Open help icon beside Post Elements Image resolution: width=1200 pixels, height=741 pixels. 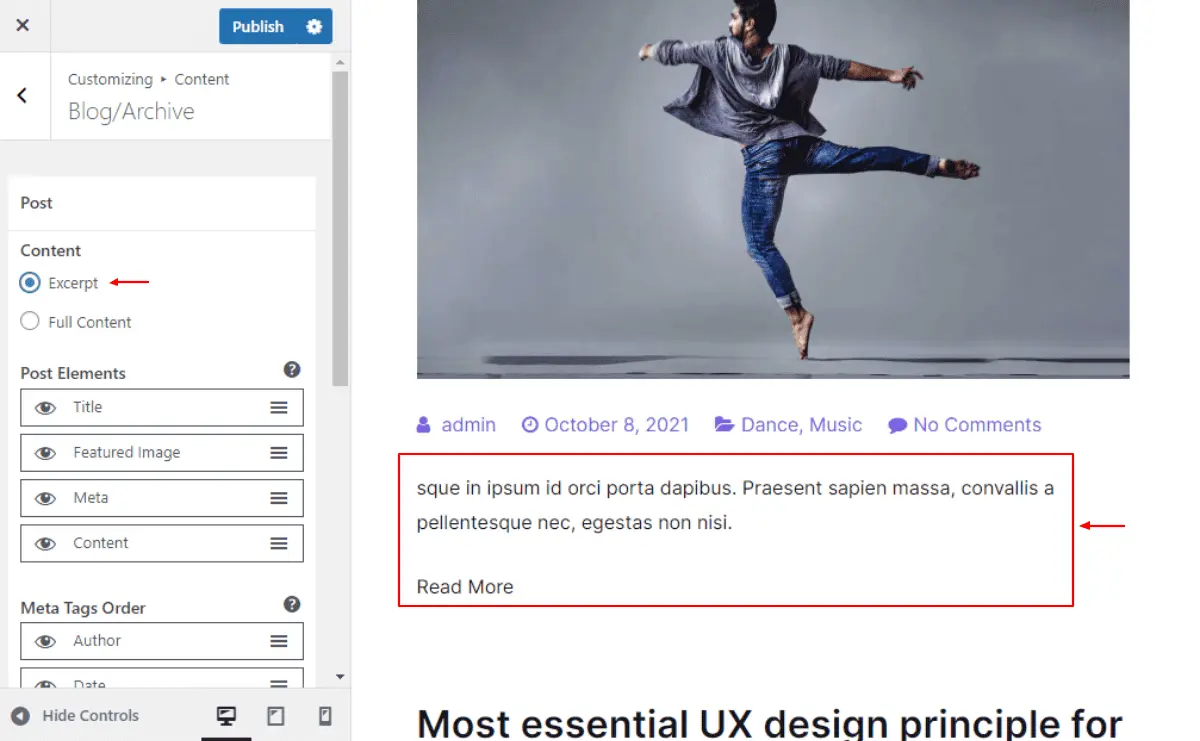click(x=292, y=370)
